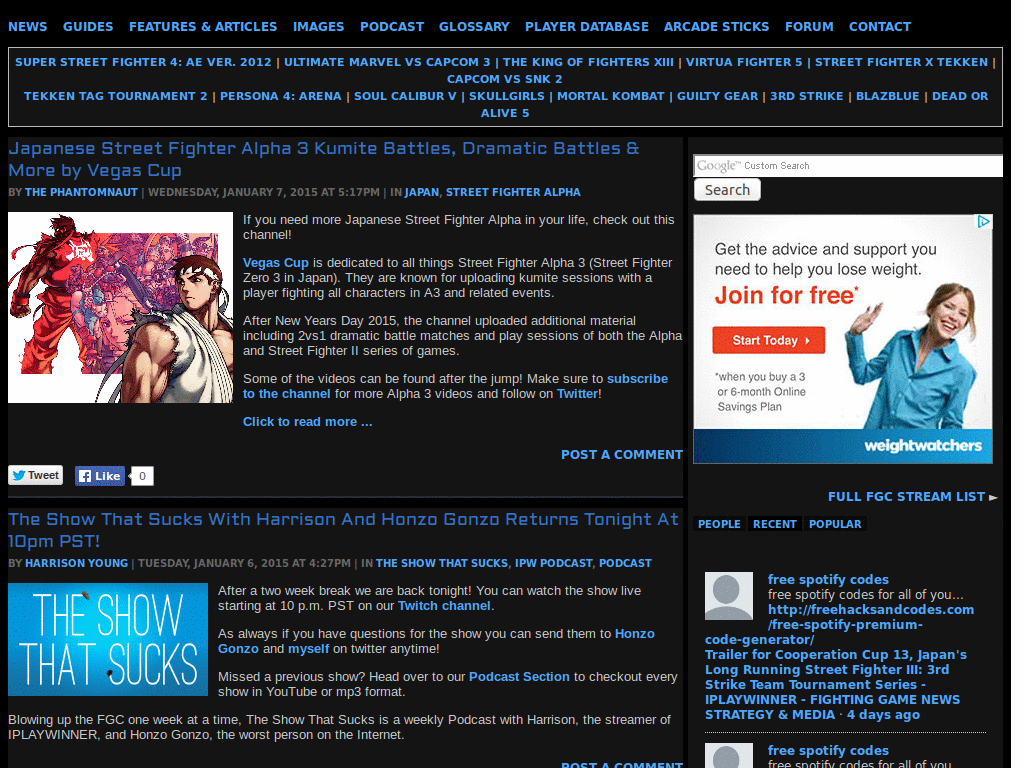This screenshot has width=1024, height=768.
Task: Click the Like count box showing 0
Action: [x=142, y=476]
